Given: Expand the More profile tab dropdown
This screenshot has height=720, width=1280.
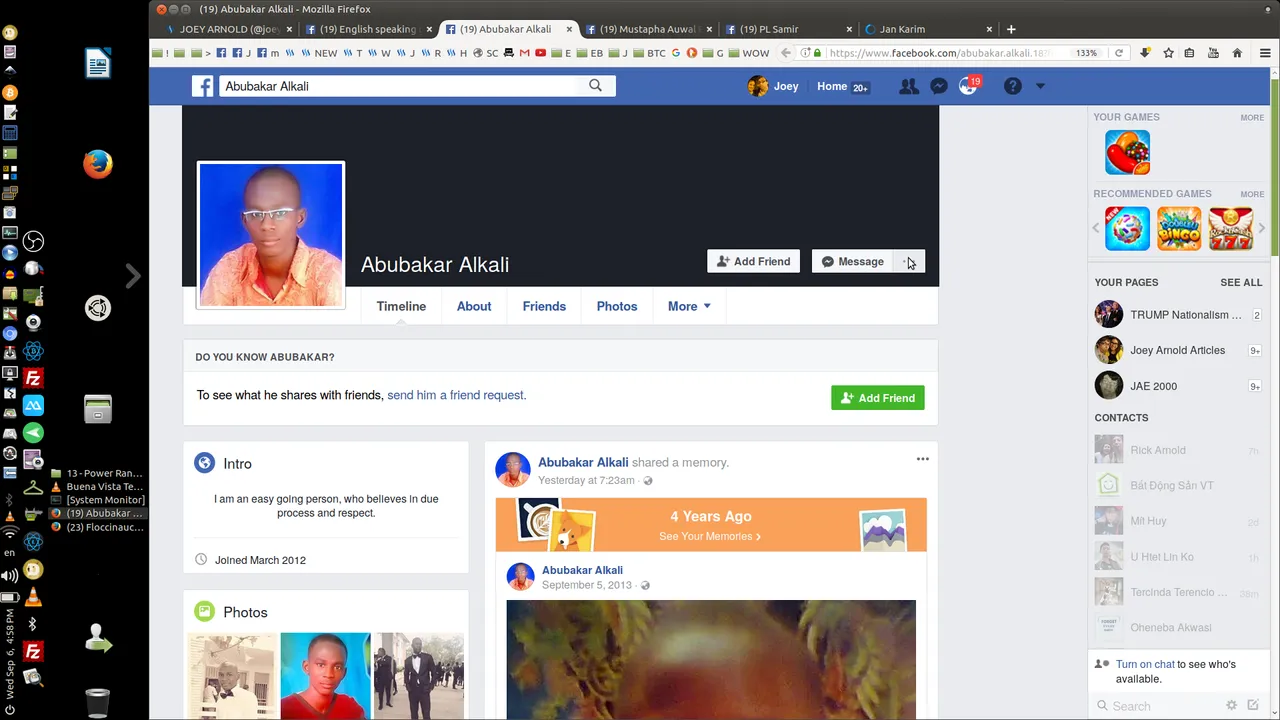Looking at the screenshot, I should pyautogui.click(x=689, y=306).
